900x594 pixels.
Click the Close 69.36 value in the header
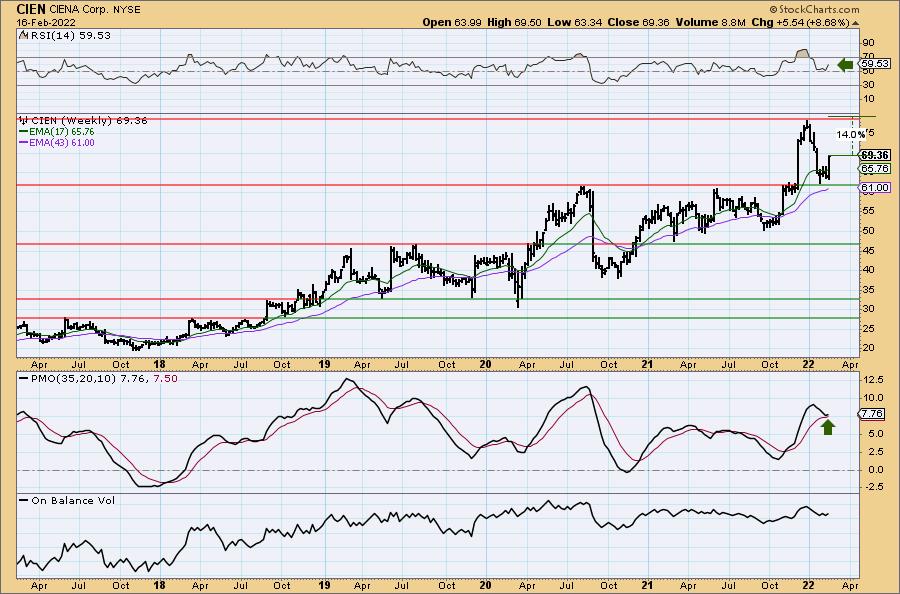coord(637,22)
